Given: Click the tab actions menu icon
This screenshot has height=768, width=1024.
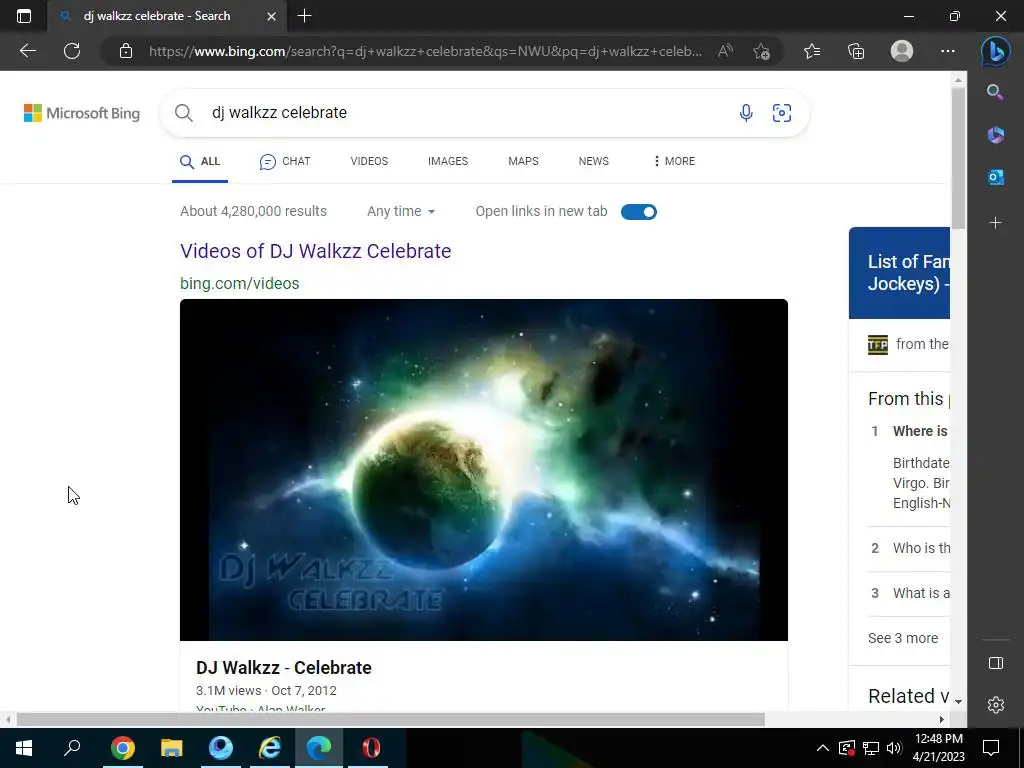Looking at the screenshot, I should (24, 16).
